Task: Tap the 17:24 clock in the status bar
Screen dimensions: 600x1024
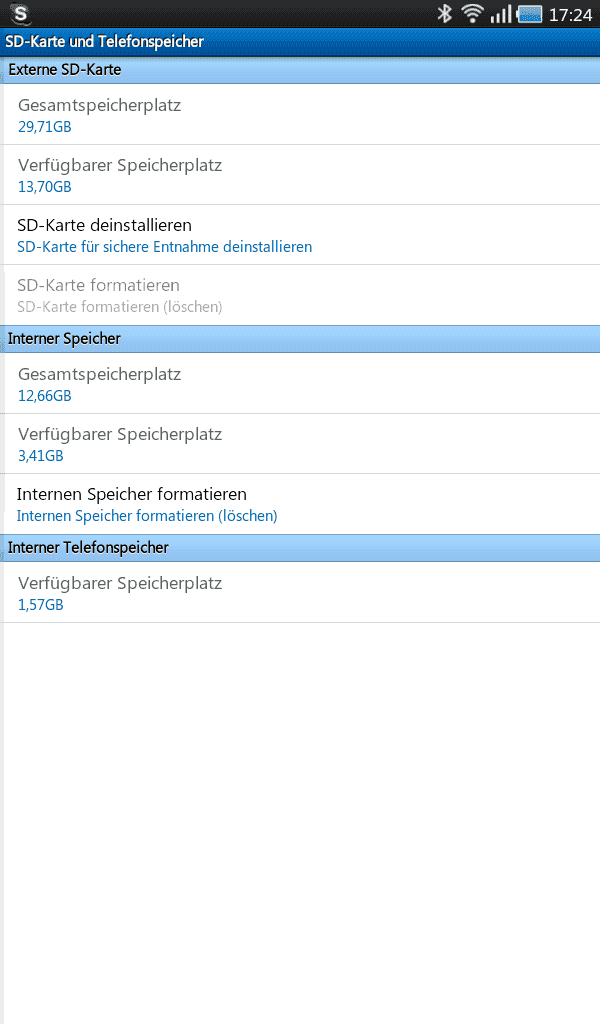Action: coord(570,14)
